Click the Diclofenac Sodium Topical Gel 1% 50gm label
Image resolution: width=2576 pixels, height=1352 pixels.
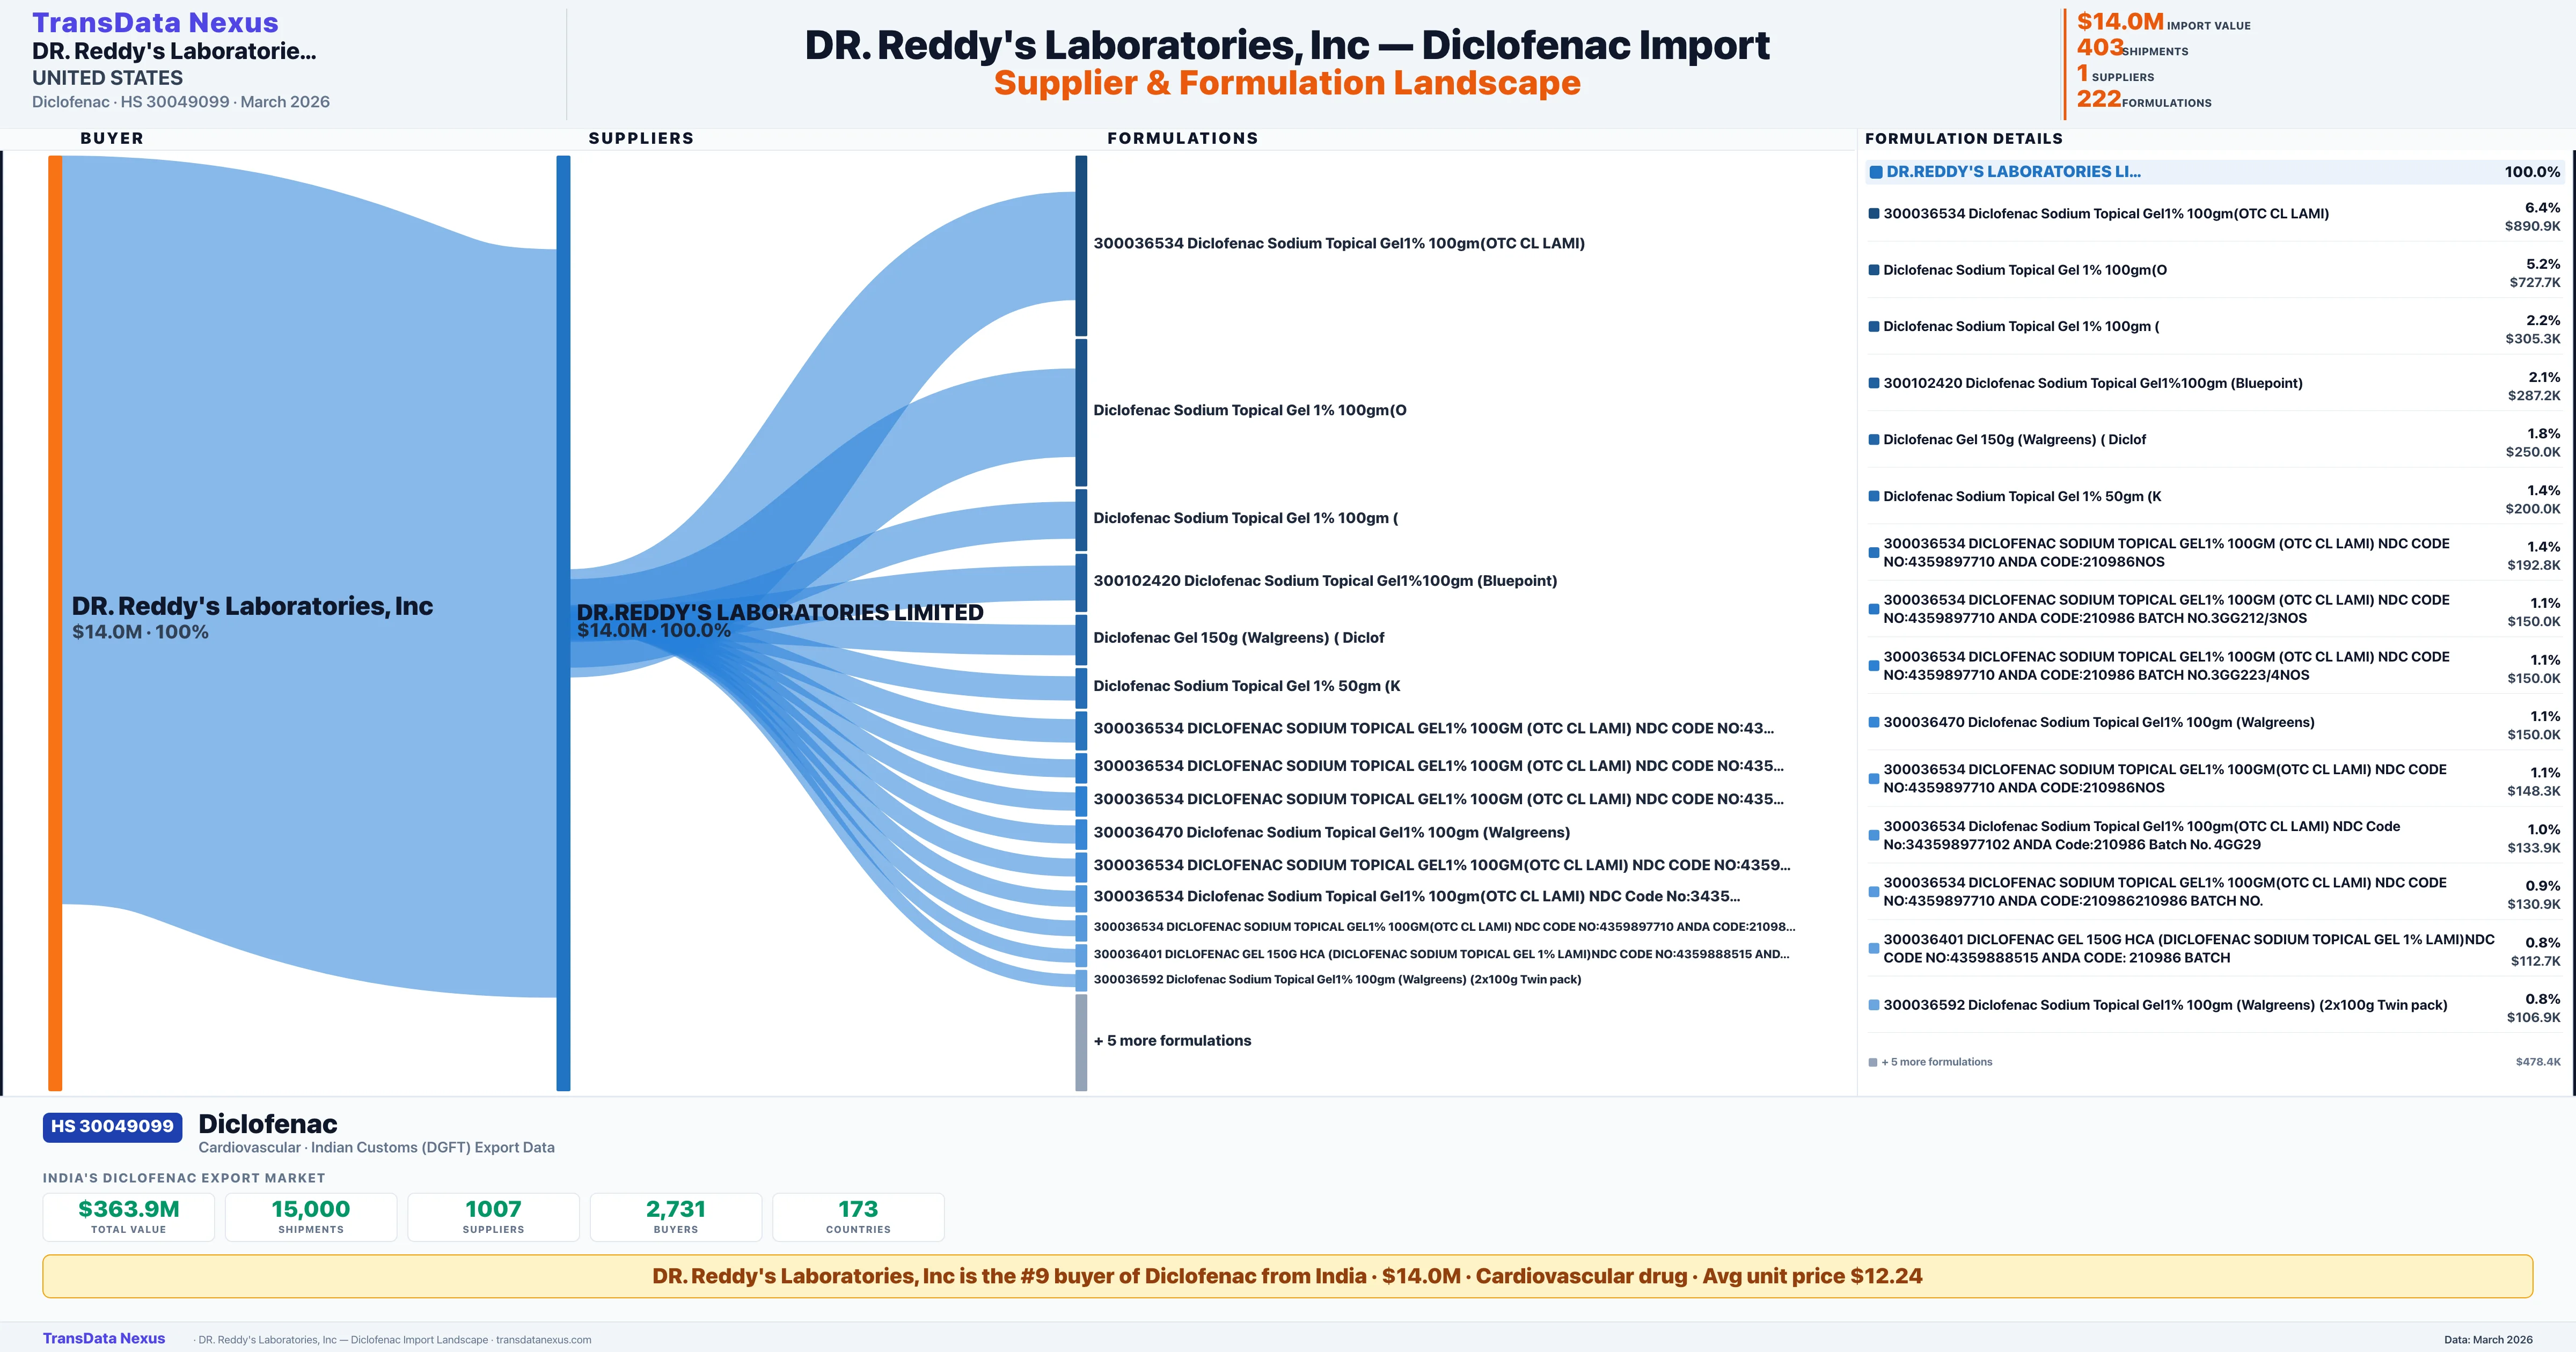pyautogui.click(x=1246, y=686)
